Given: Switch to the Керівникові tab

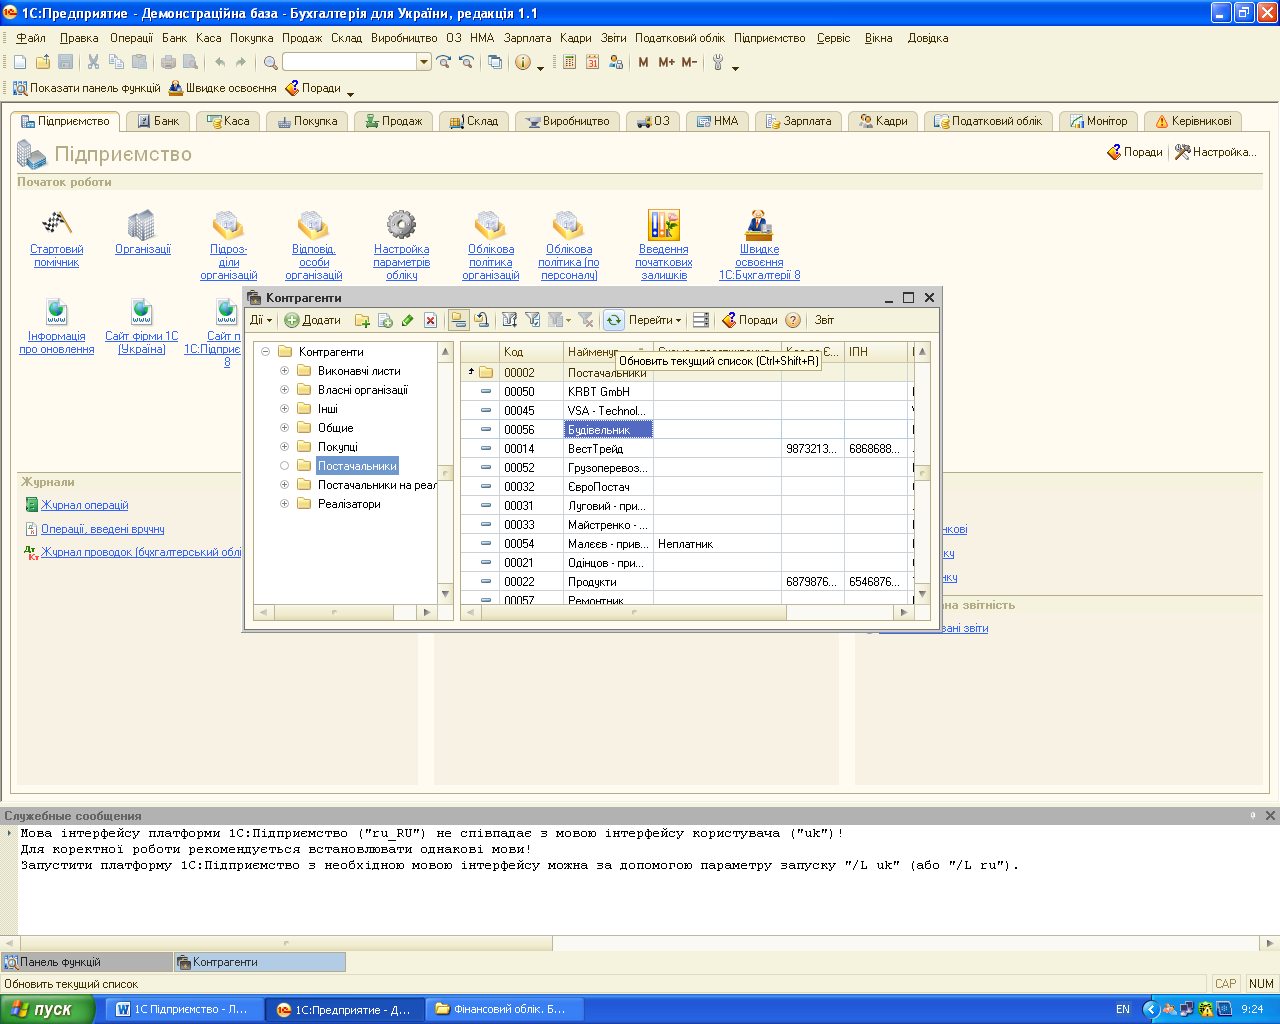Looking at the screenshot, I should [1193, 121].
